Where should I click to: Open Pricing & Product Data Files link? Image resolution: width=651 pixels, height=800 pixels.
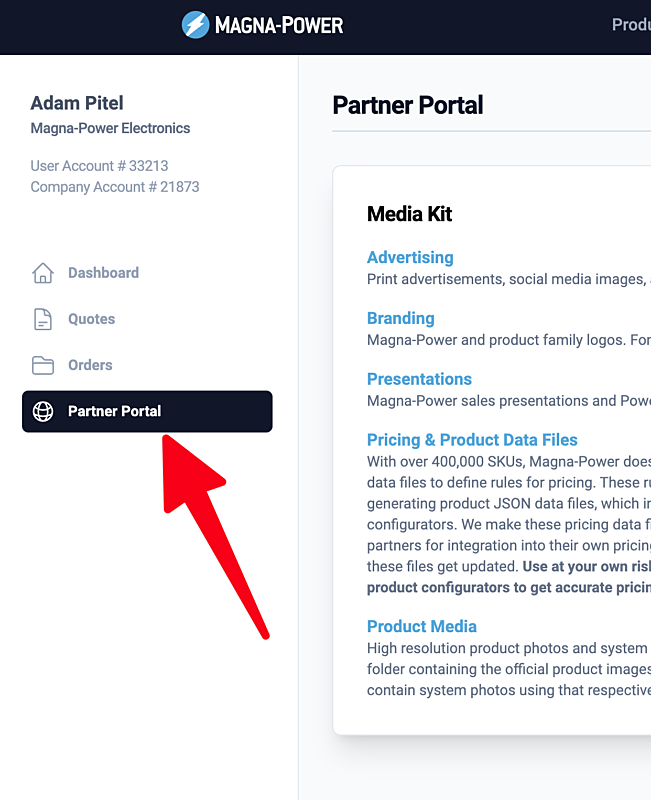tap(472, 440)
